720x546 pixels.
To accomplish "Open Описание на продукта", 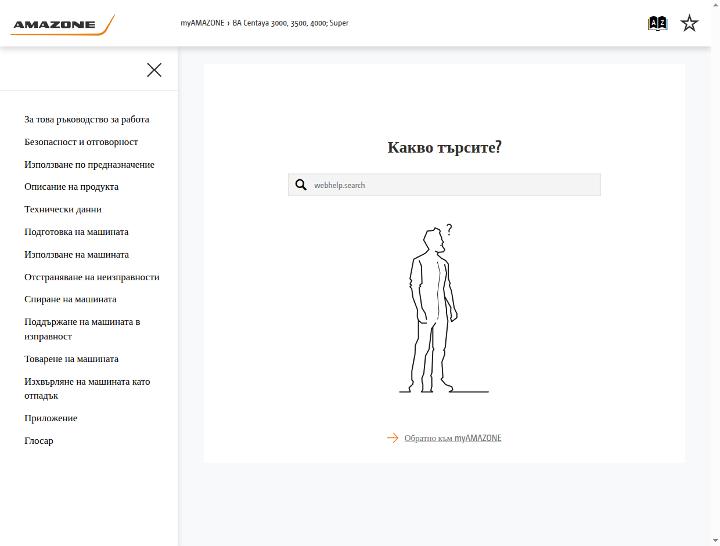I will pos(72,187).
